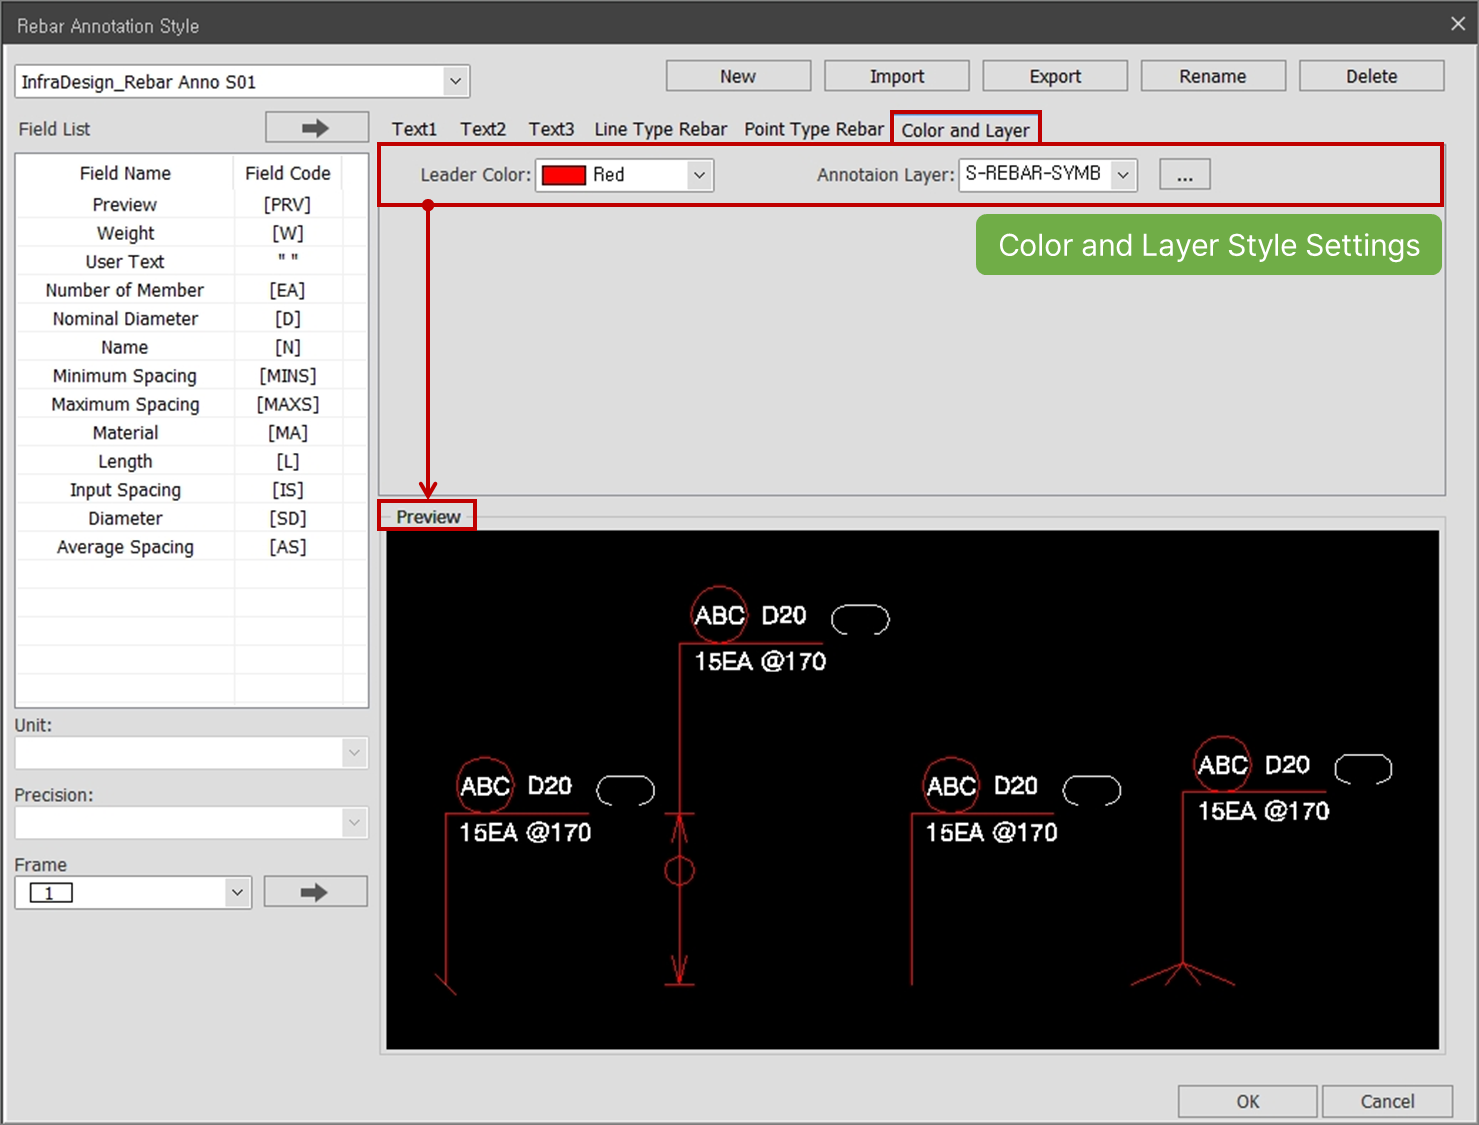
Task: Click the Field List arrow button
Action: point(316,128)
